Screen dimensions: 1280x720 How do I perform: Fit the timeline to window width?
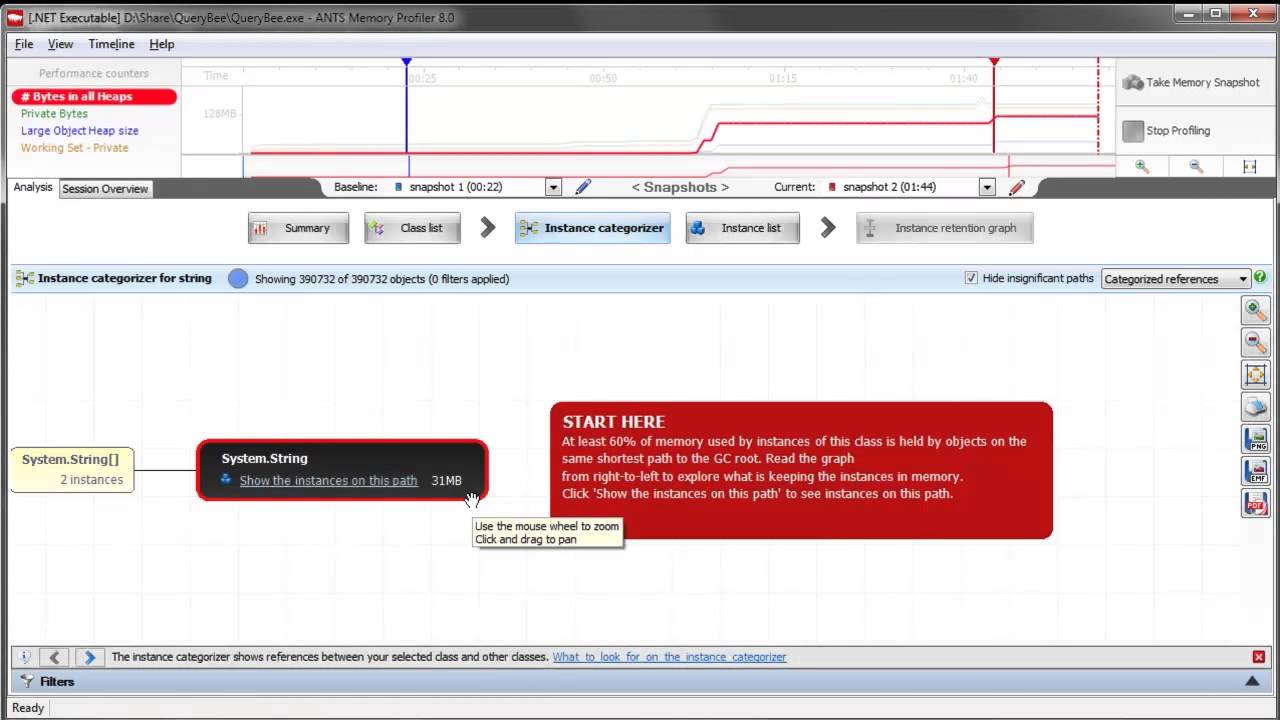click(1249, 167)
